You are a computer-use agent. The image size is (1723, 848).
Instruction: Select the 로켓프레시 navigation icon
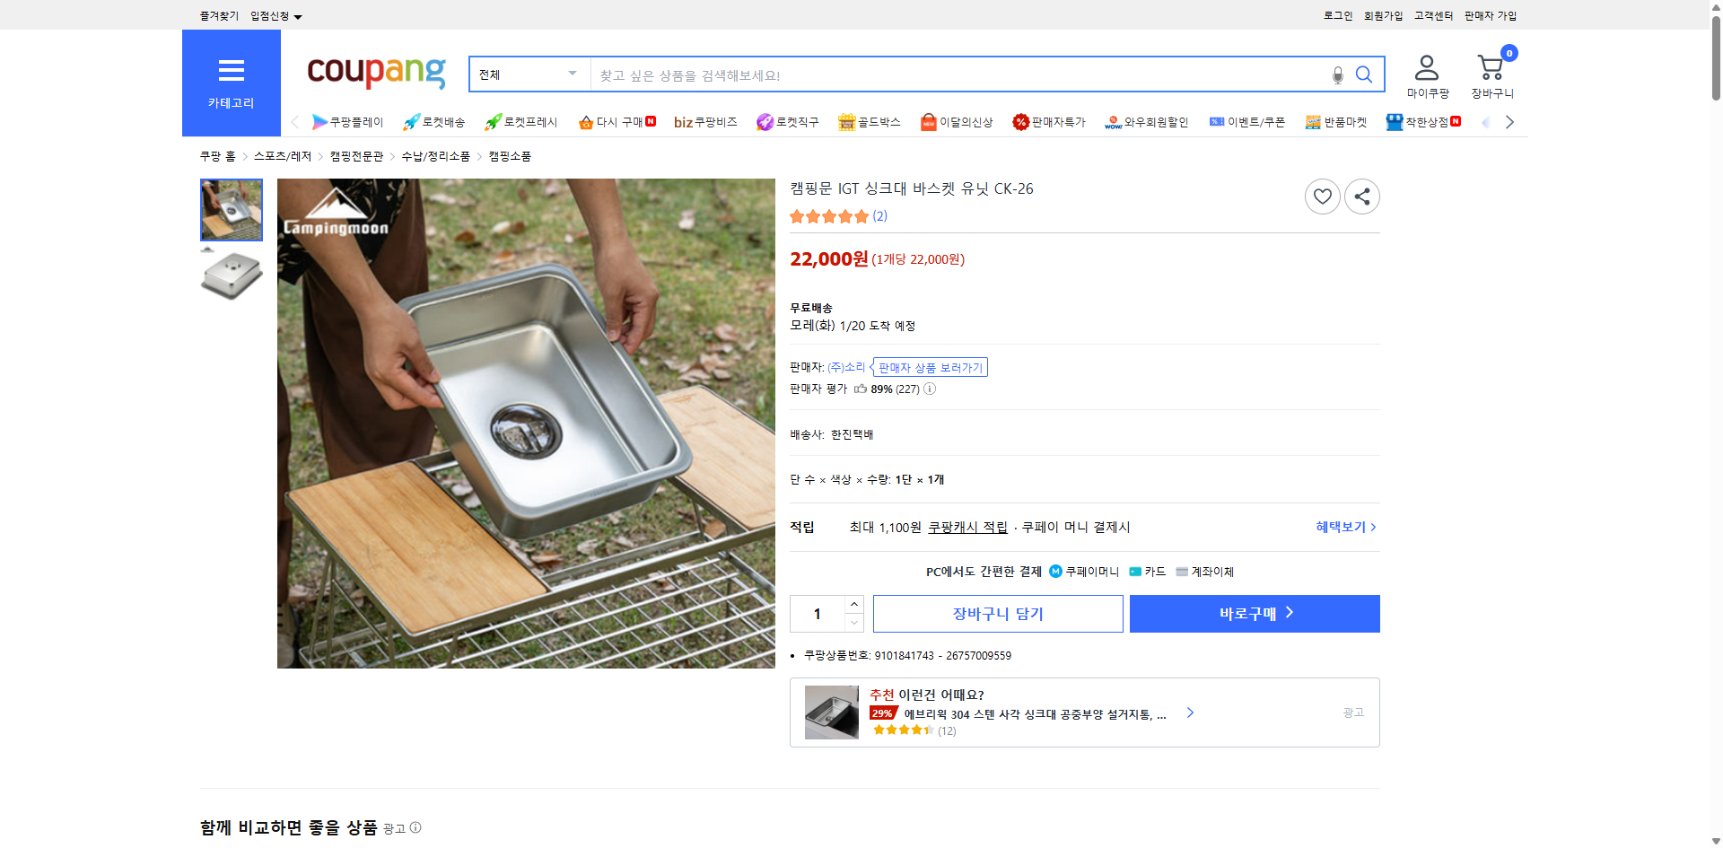[x=492, y=121]
